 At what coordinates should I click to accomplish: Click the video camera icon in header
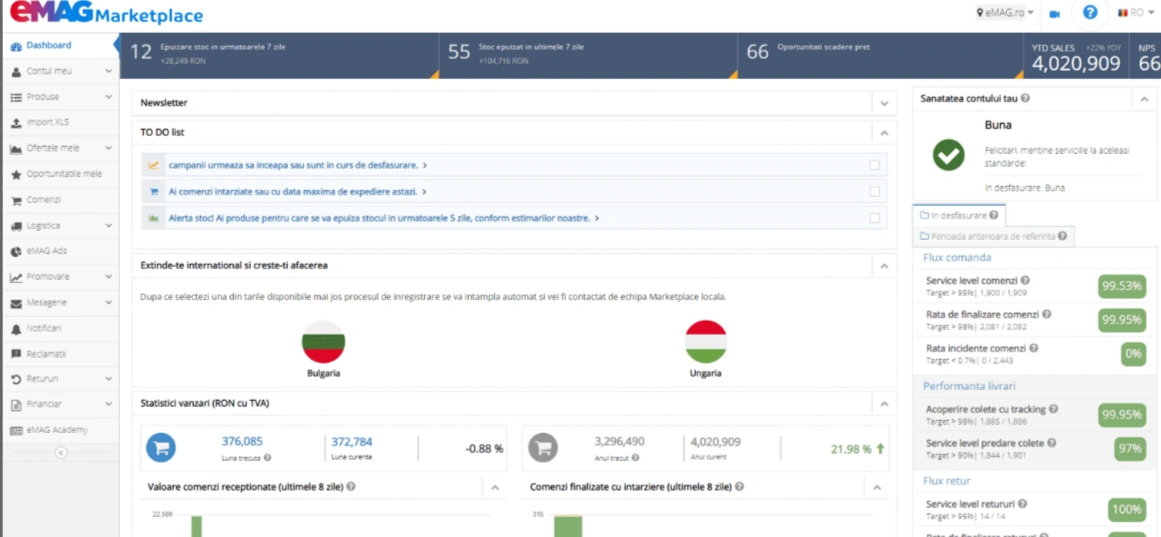point(1054,14)
